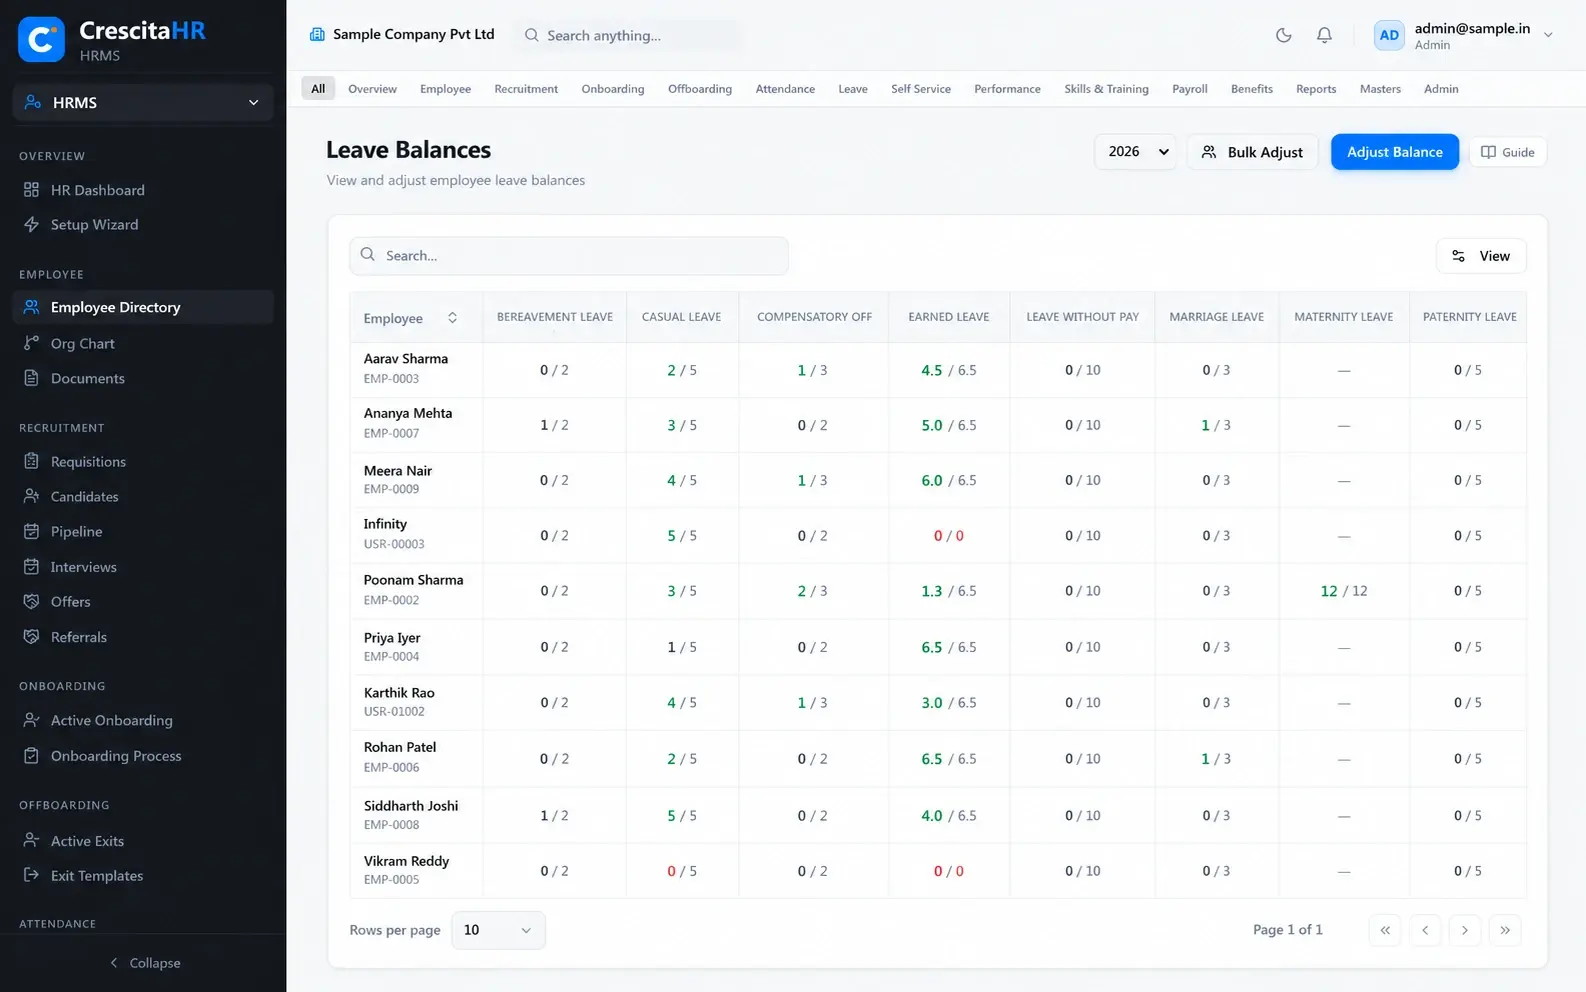The width and height of the screenshot is (1586, 992).
Task: Click the Offers badge icon
Action: [x=31, y=601]
